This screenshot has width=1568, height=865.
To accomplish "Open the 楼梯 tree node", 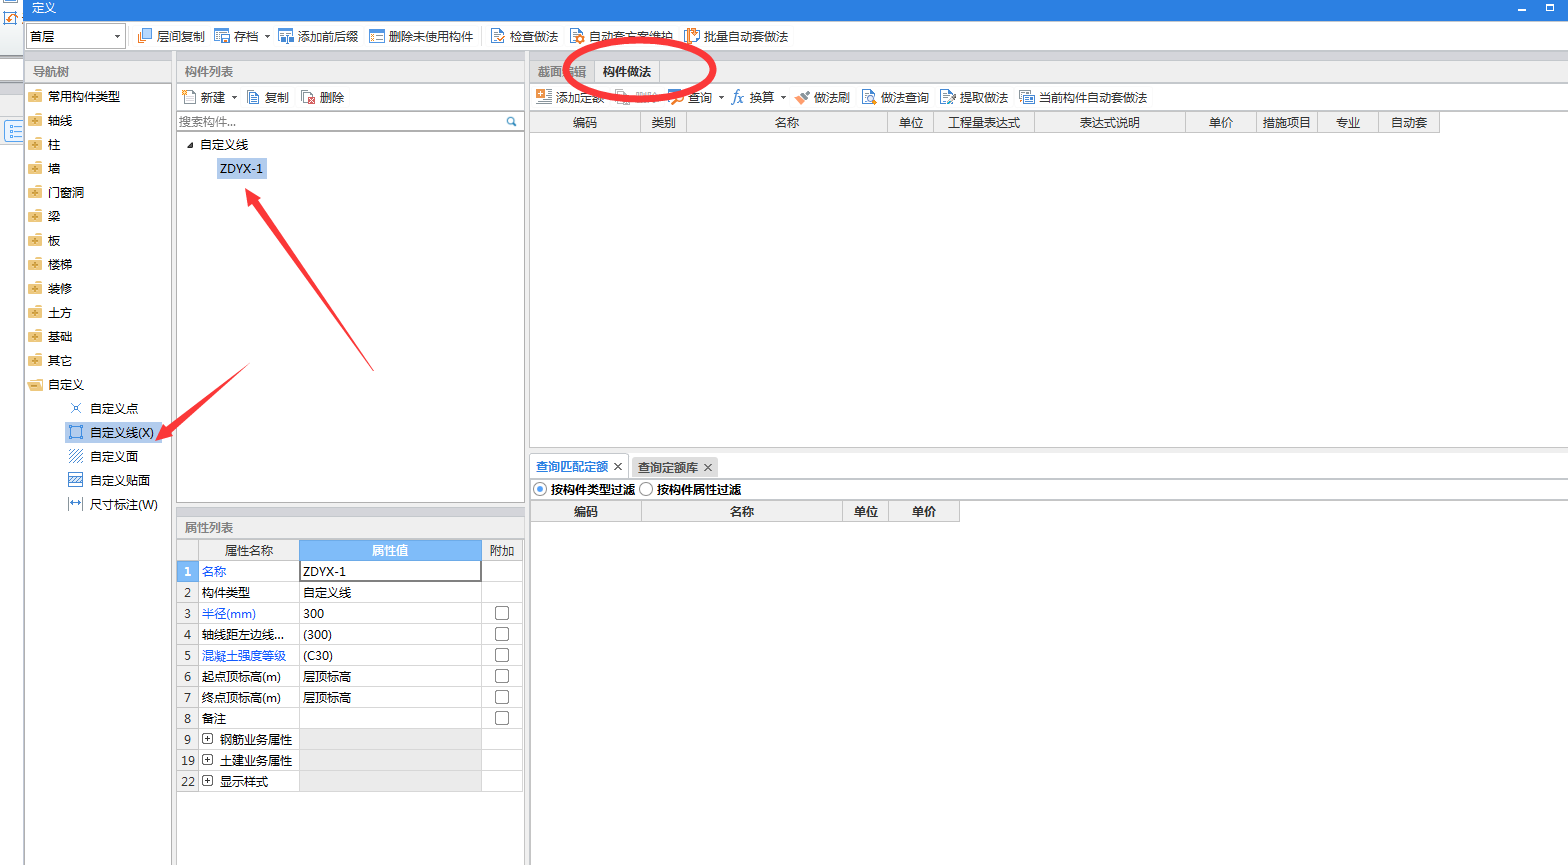I will click(x=60, y=264).
